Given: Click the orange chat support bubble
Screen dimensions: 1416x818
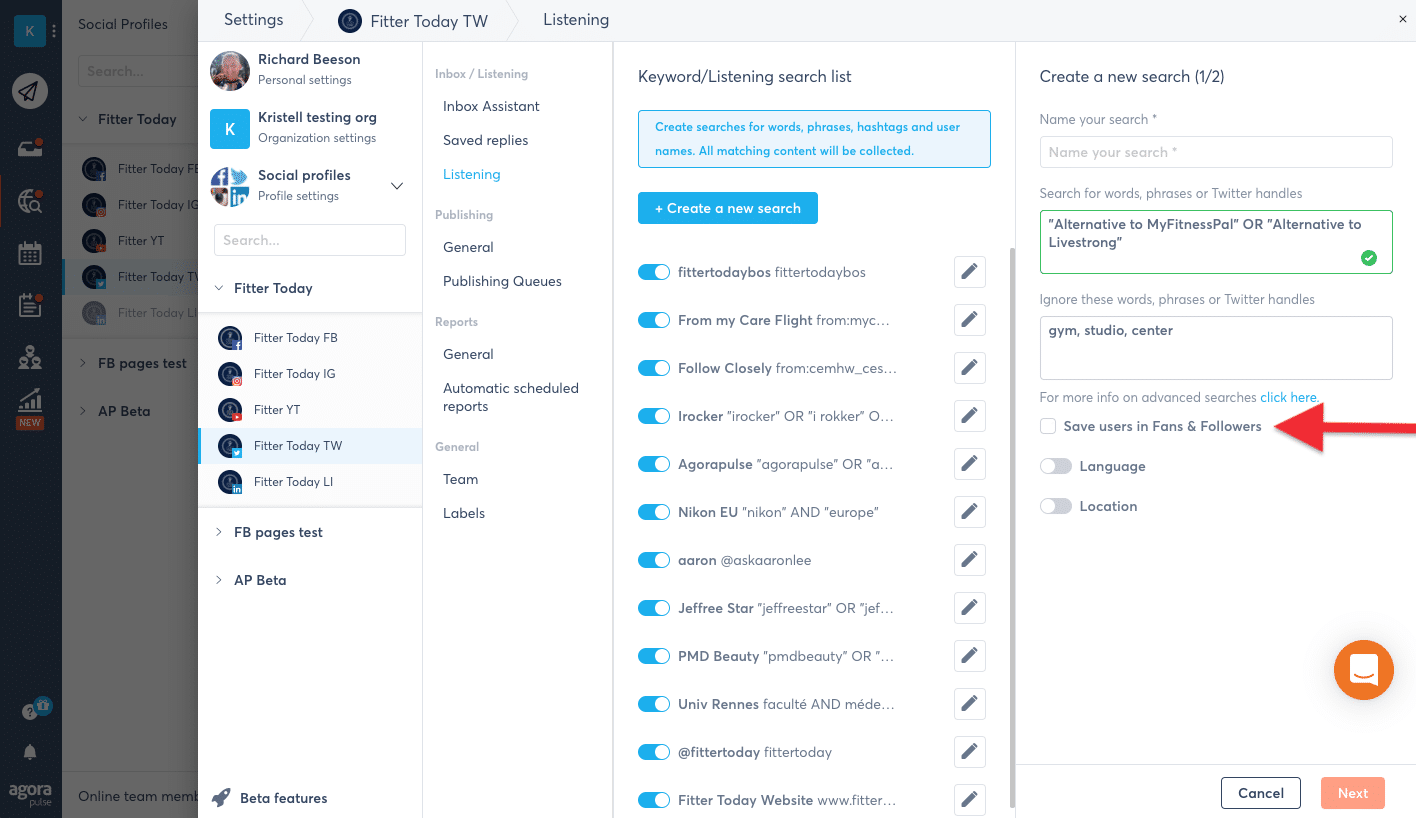Looking at the screenshot, I should (x=1363, y=669).
